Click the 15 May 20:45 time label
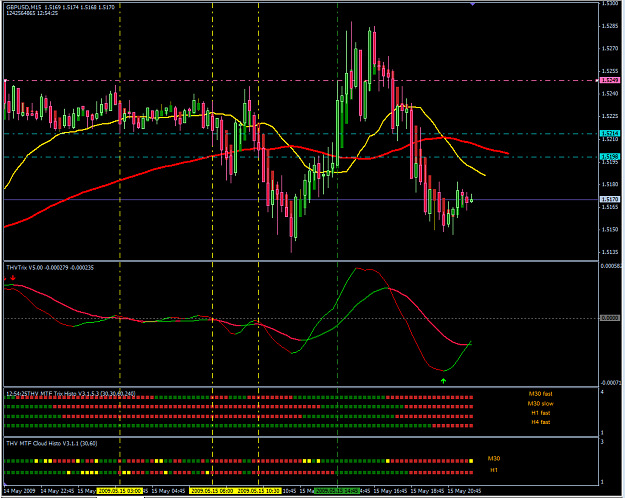 click(464, 491)
